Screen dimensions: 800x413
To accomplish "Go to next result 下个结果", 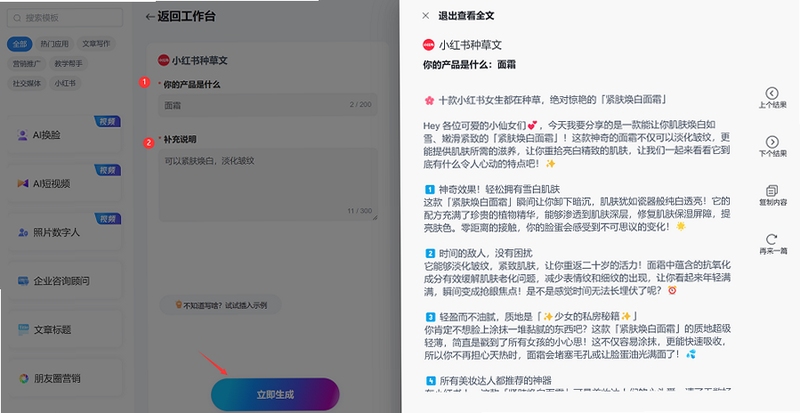I will [772, 146].
